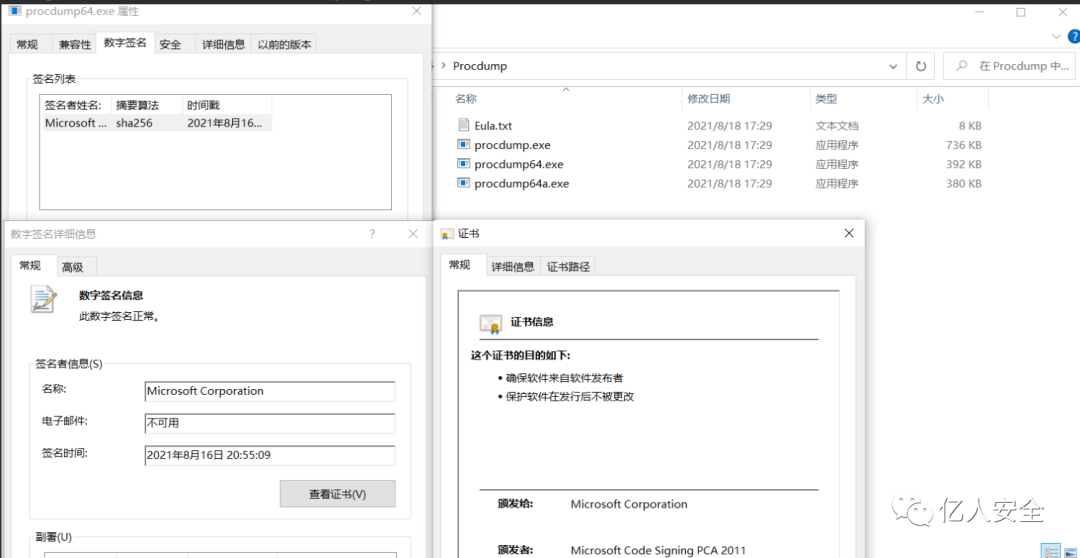
Task: Select the Microsoft sha256 signature row
Action: (x=155, y=123)
